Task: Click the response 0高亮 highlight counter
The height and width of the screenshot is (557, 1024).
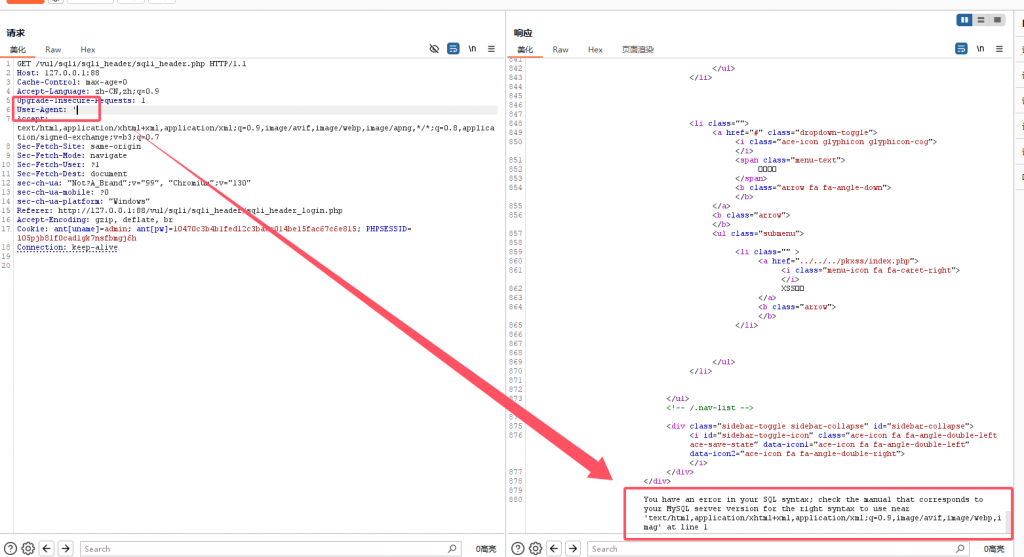Action: [x=993, y=549]
